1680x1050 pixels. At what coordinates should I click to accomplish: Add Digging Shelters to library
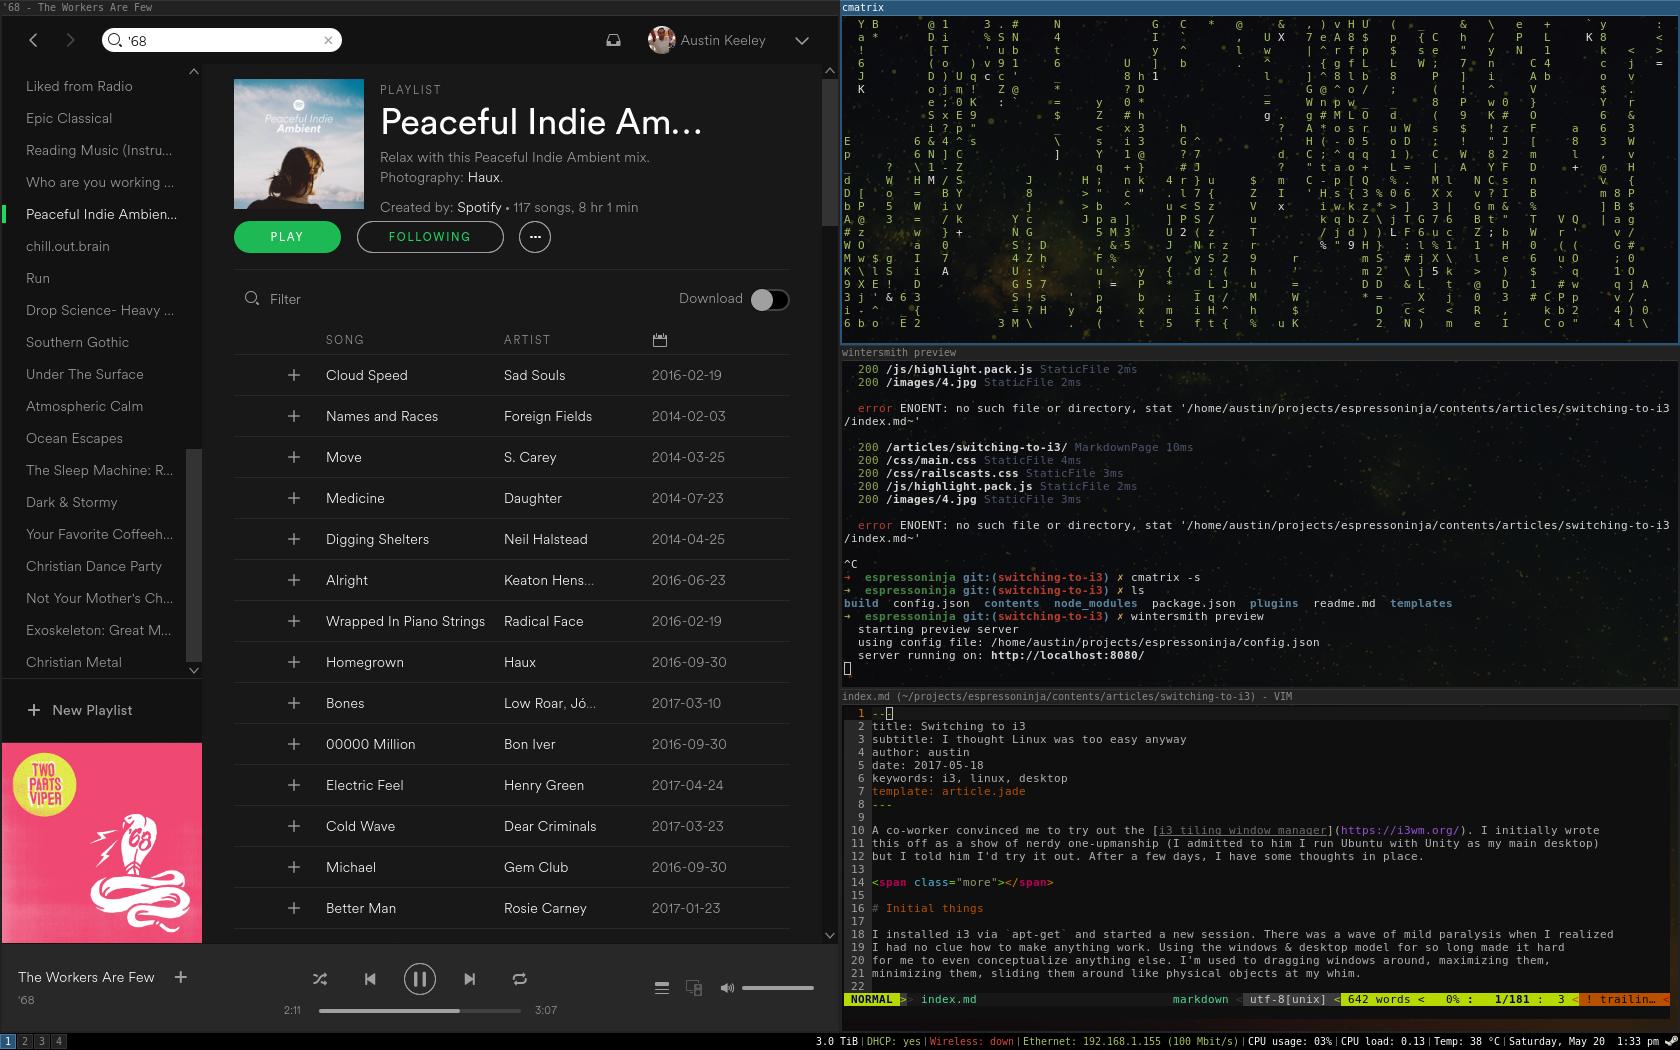click(x=294, y=539)
